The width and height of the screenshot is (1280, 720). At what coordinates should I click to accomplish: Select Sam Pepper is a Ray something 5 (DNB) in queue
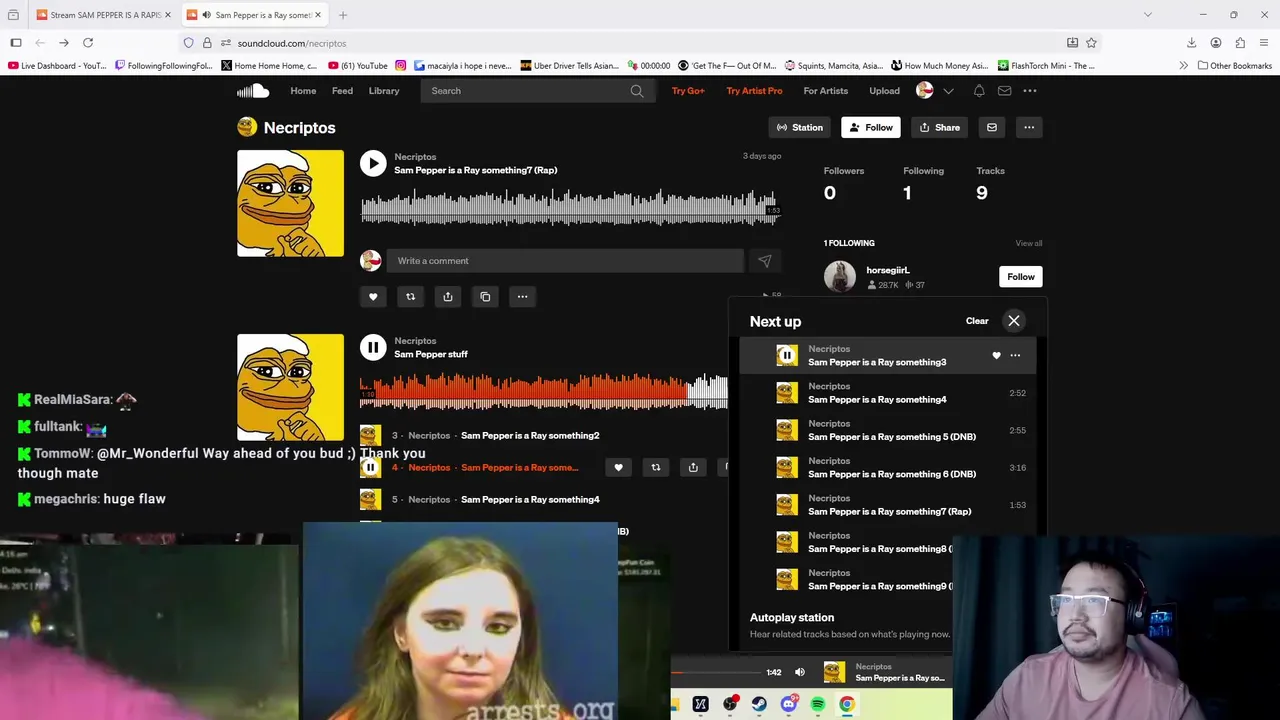point(892,437)
